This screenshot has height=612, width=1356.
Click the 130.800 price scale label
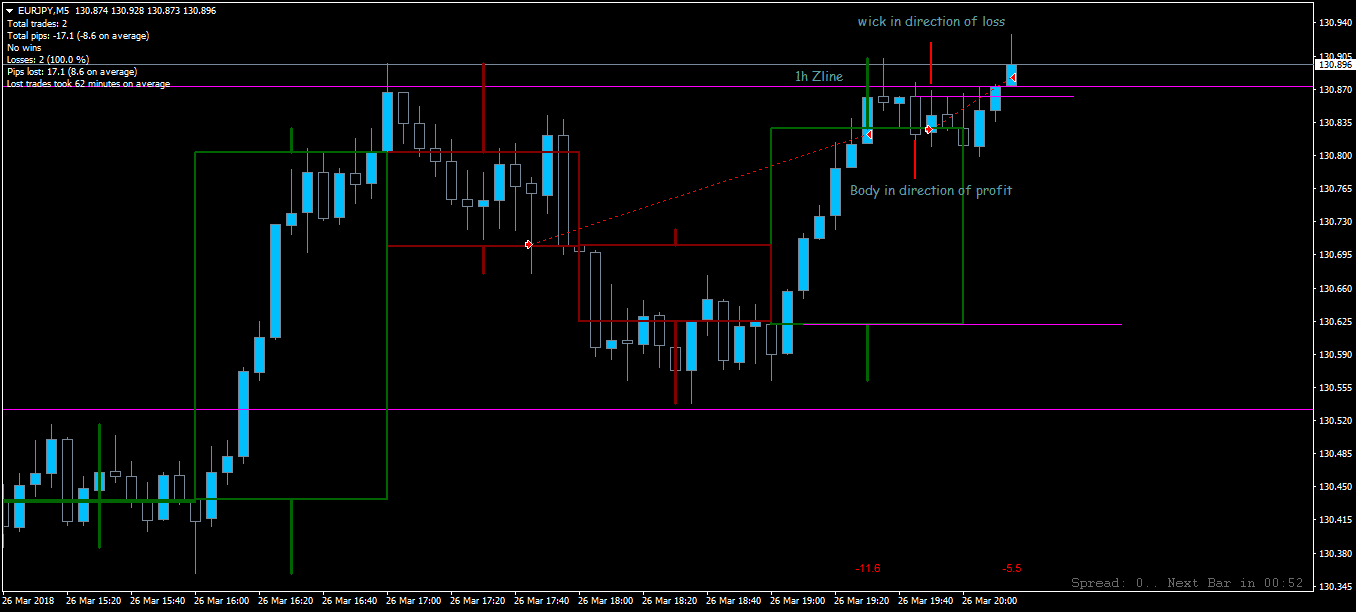[1334, 156]
